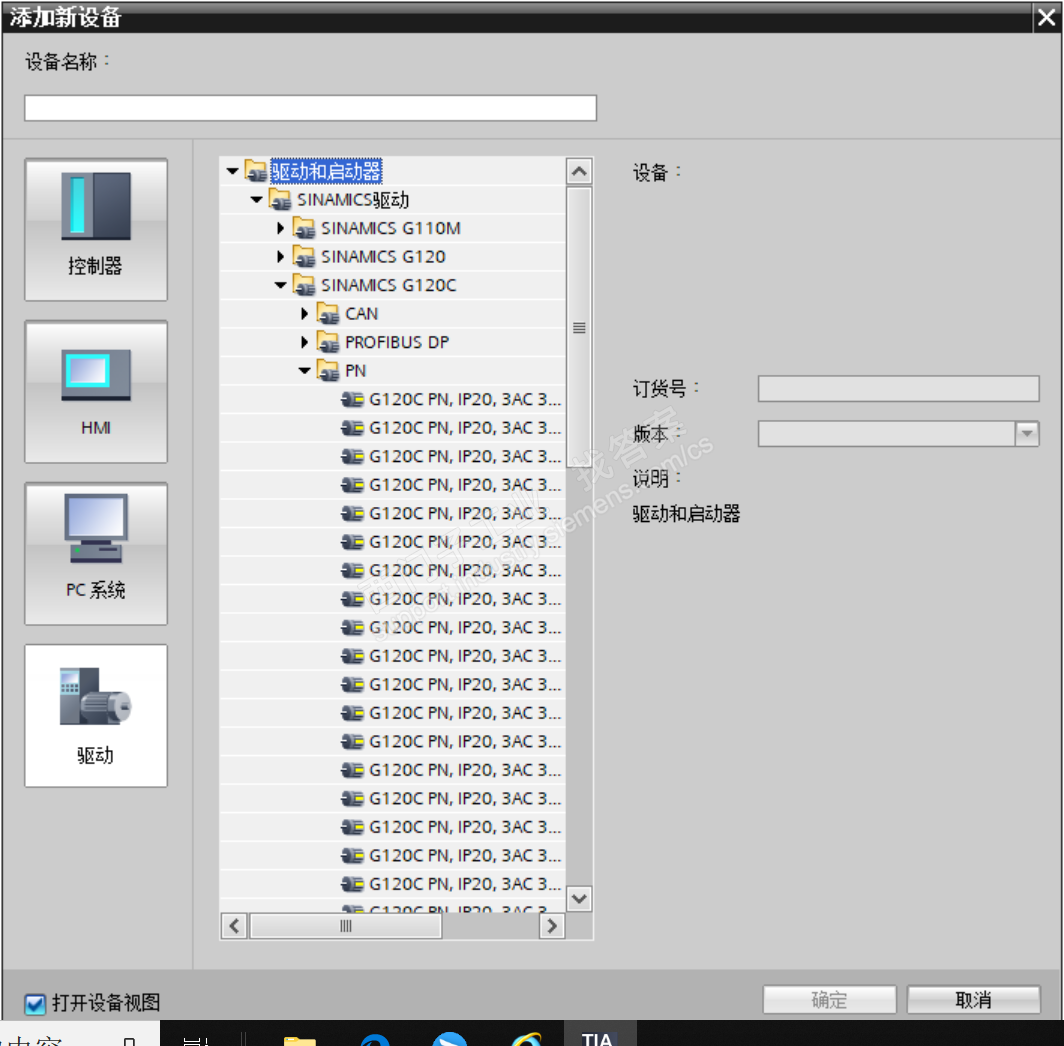Select the 驱动 (Drive) category button

(96, 716)
